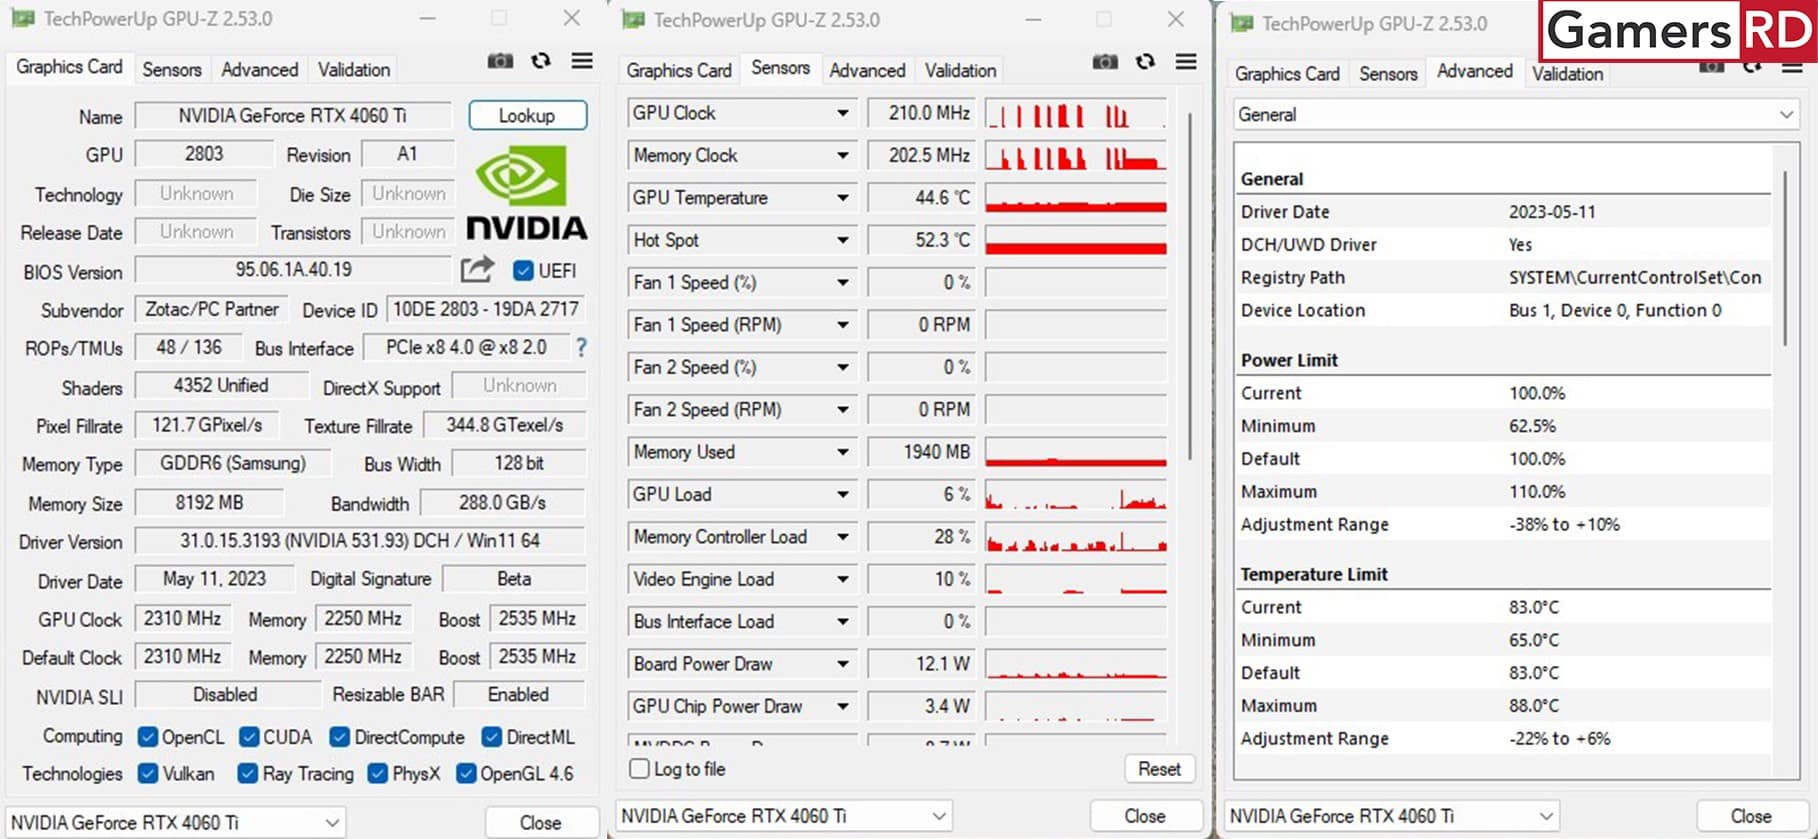Viewport: 1818px width, 839px height.
Task: Toggle Vulkan checkbox
Action: [148, 773]
